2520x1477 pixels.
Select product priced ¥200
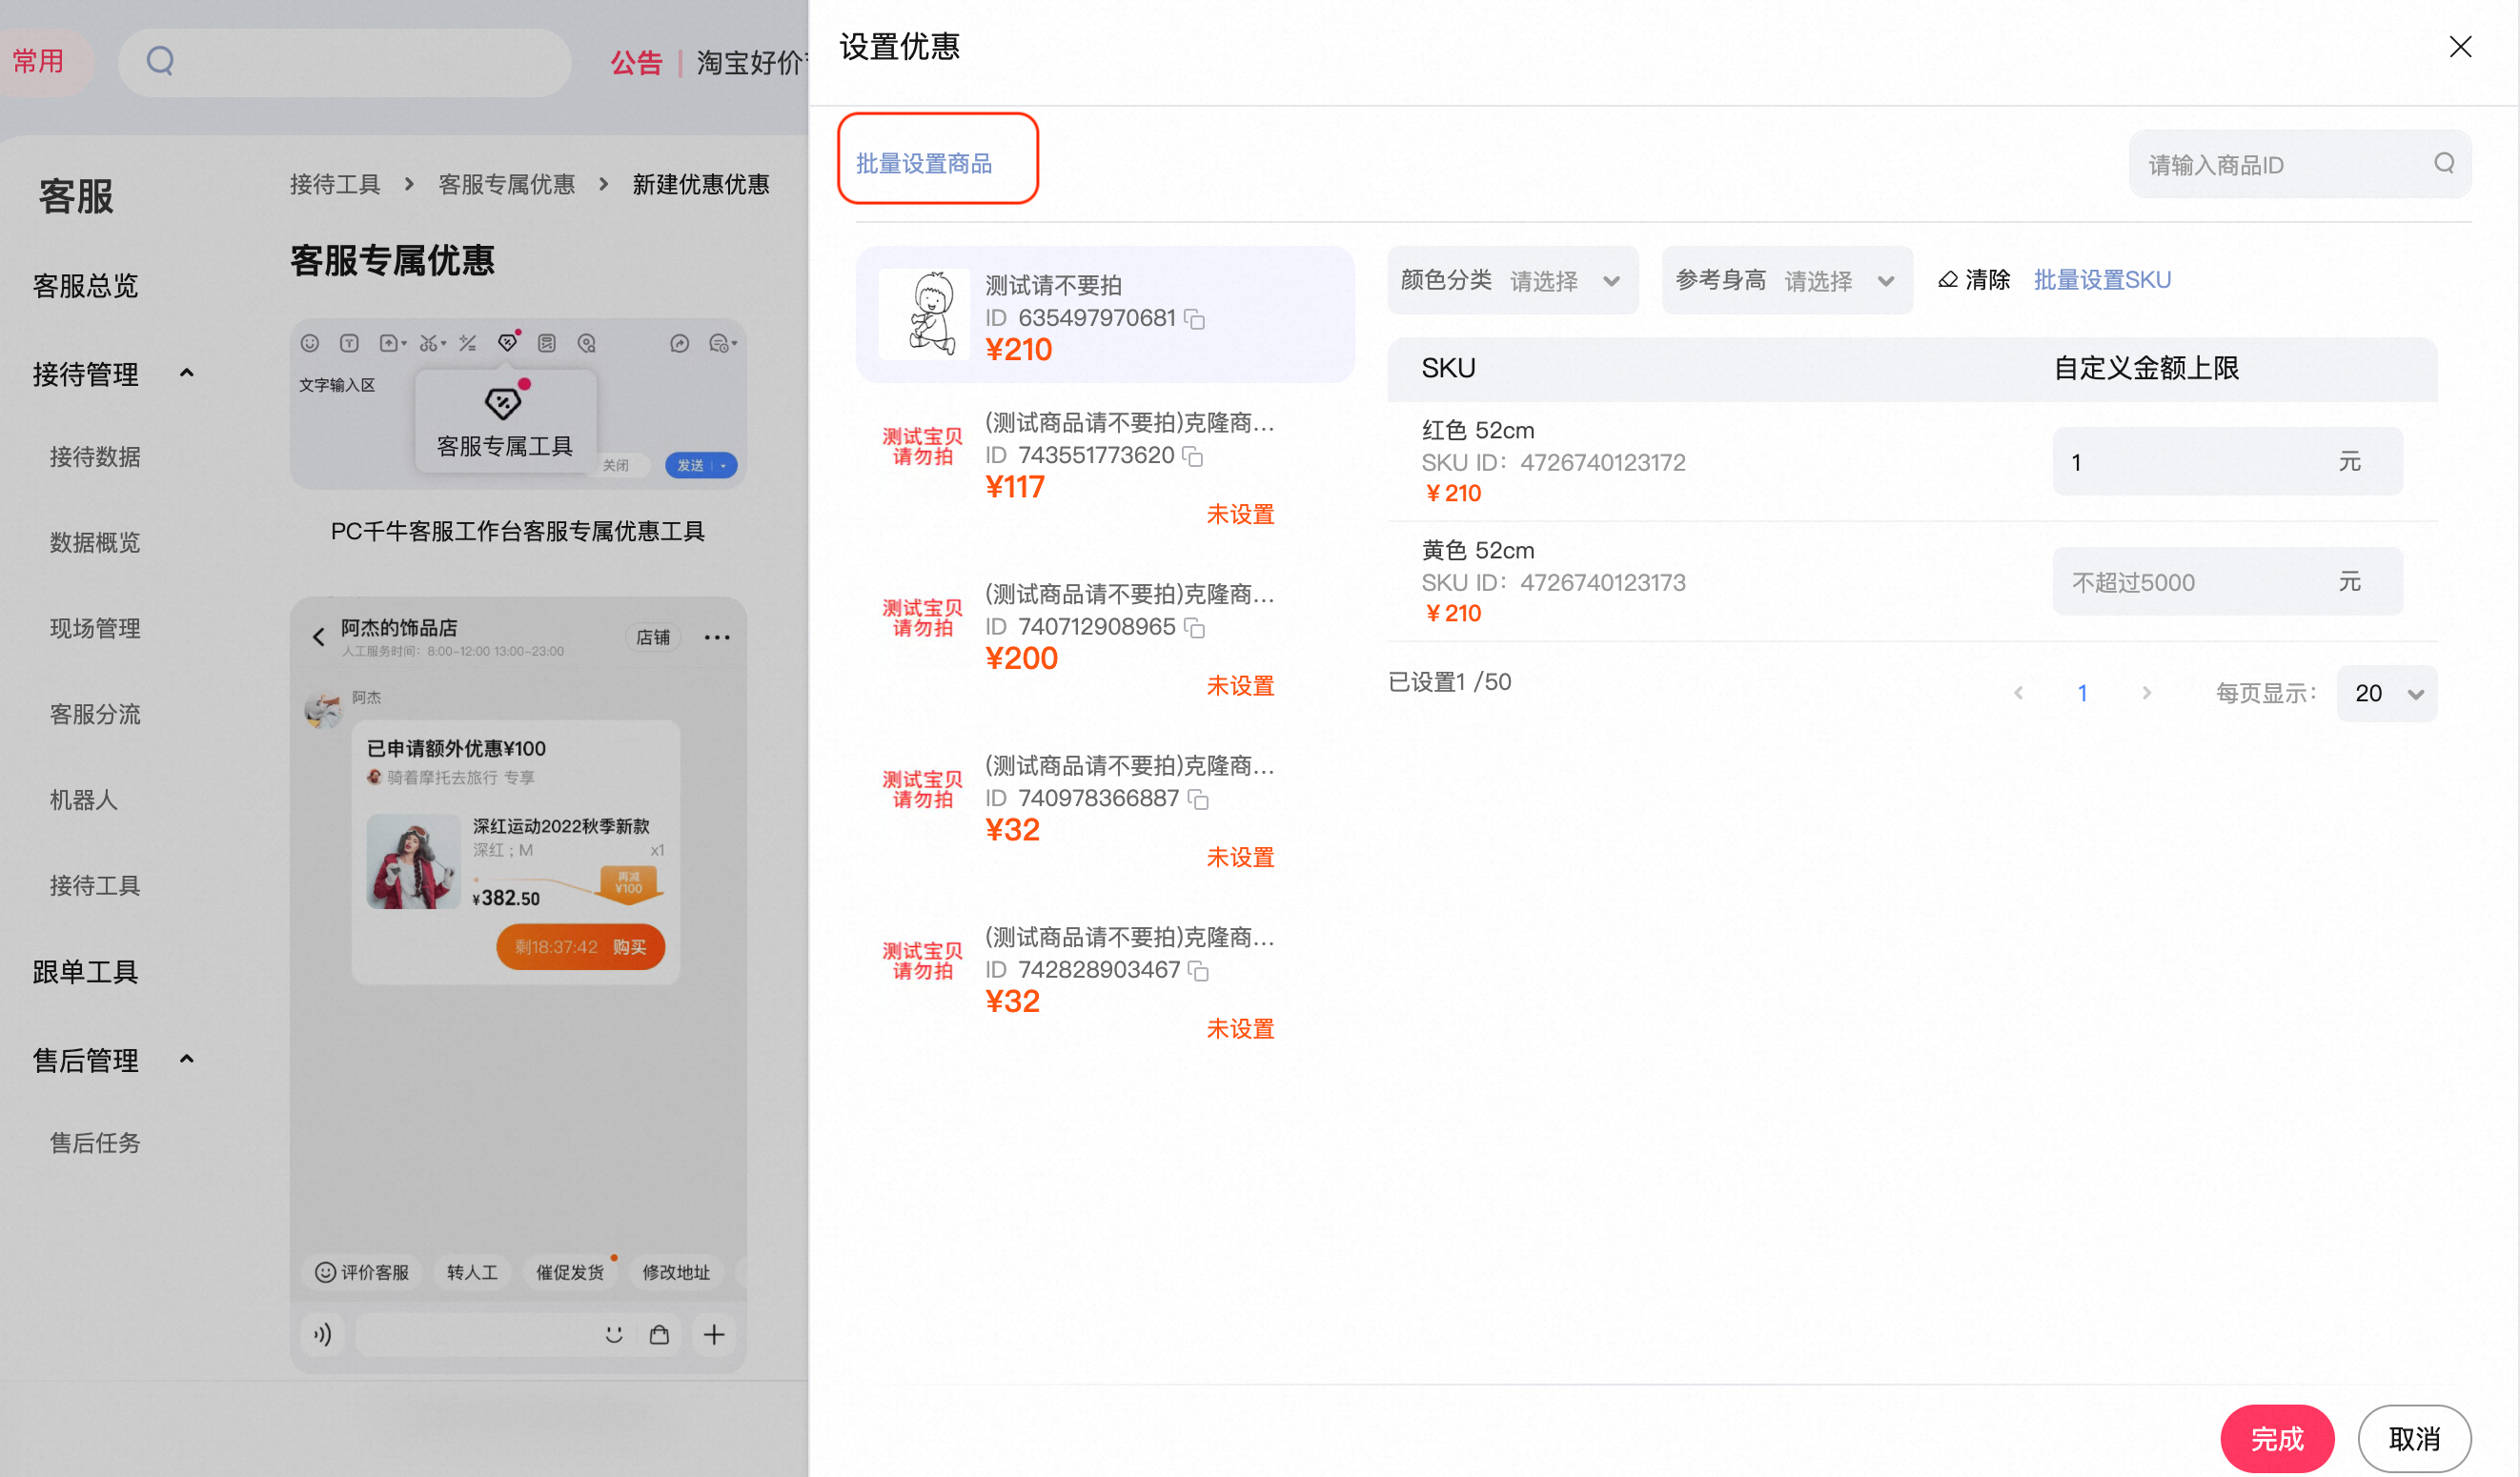[1104, 640]
